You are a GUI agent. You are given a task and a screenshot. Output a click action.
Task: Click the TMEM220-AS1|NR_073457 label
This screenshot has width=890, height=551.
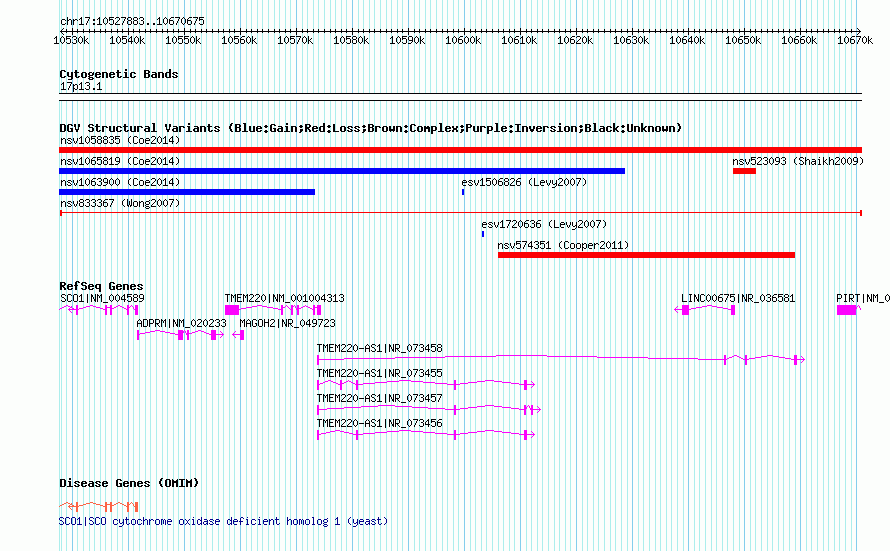pos(379,398)
